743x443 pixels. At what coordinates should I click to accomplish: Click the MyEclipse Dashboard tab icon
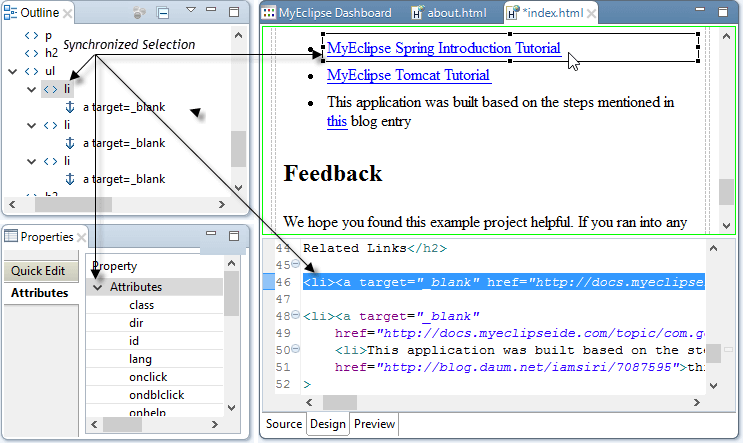(x=268, y=13)
